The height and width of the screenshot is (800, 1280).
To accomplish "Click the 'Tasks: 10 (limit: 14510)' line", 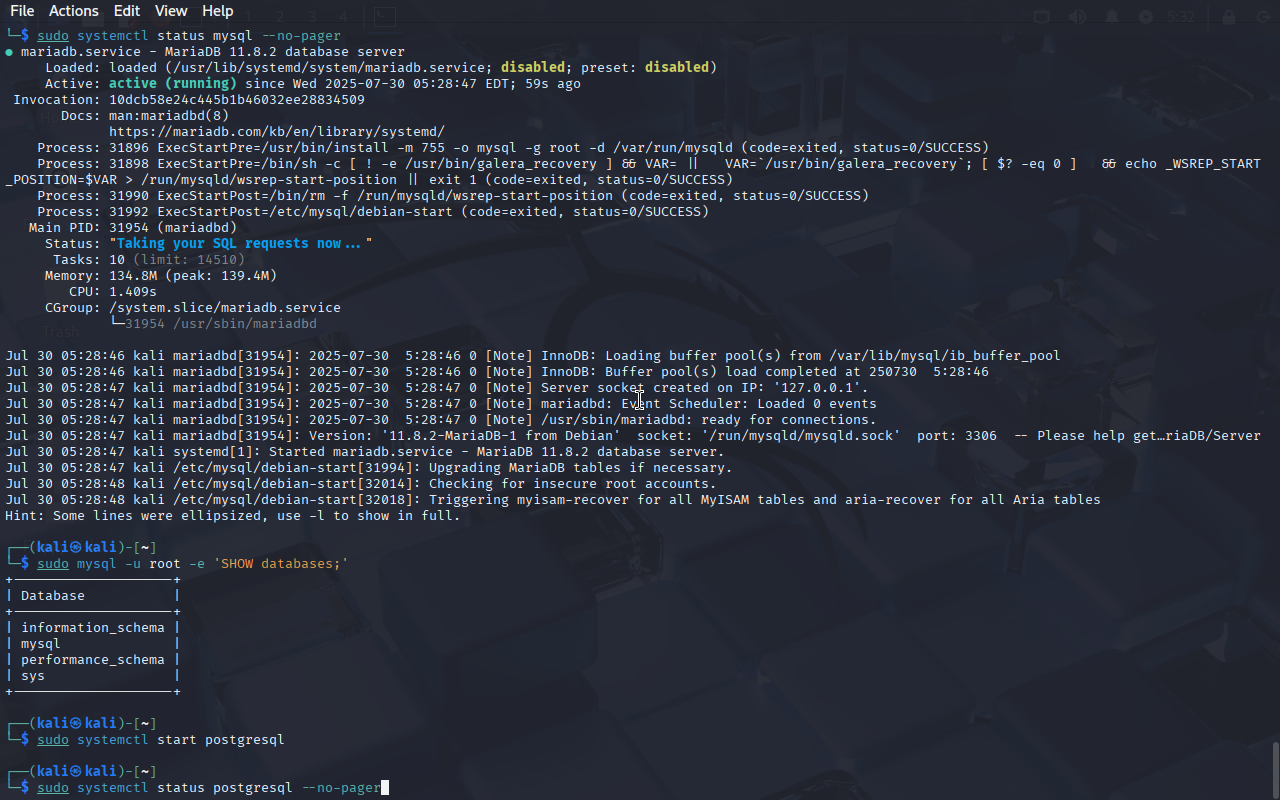I will click(x=149, y=260).
